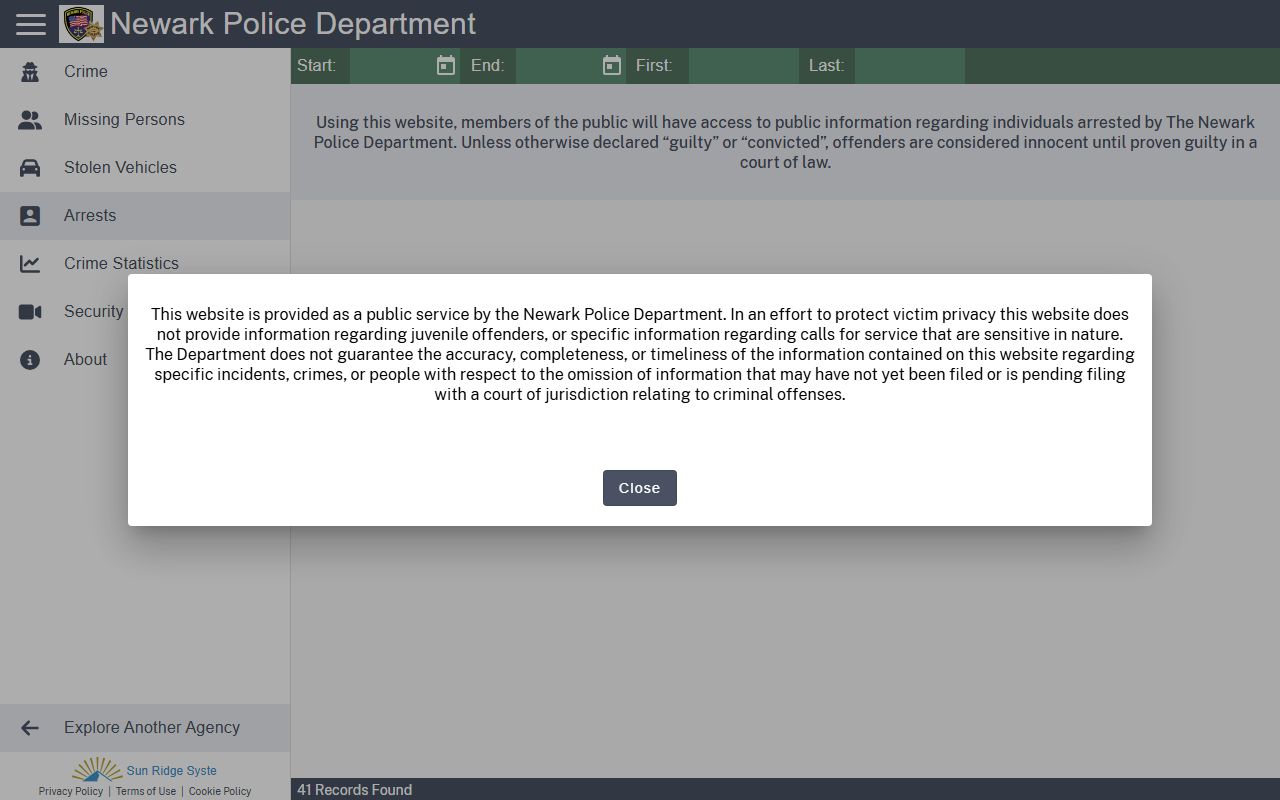This screenshot has height=800, width=1280.
Task: Select Missing Persons in the sidebar
Action: click(x=124, y=120)
